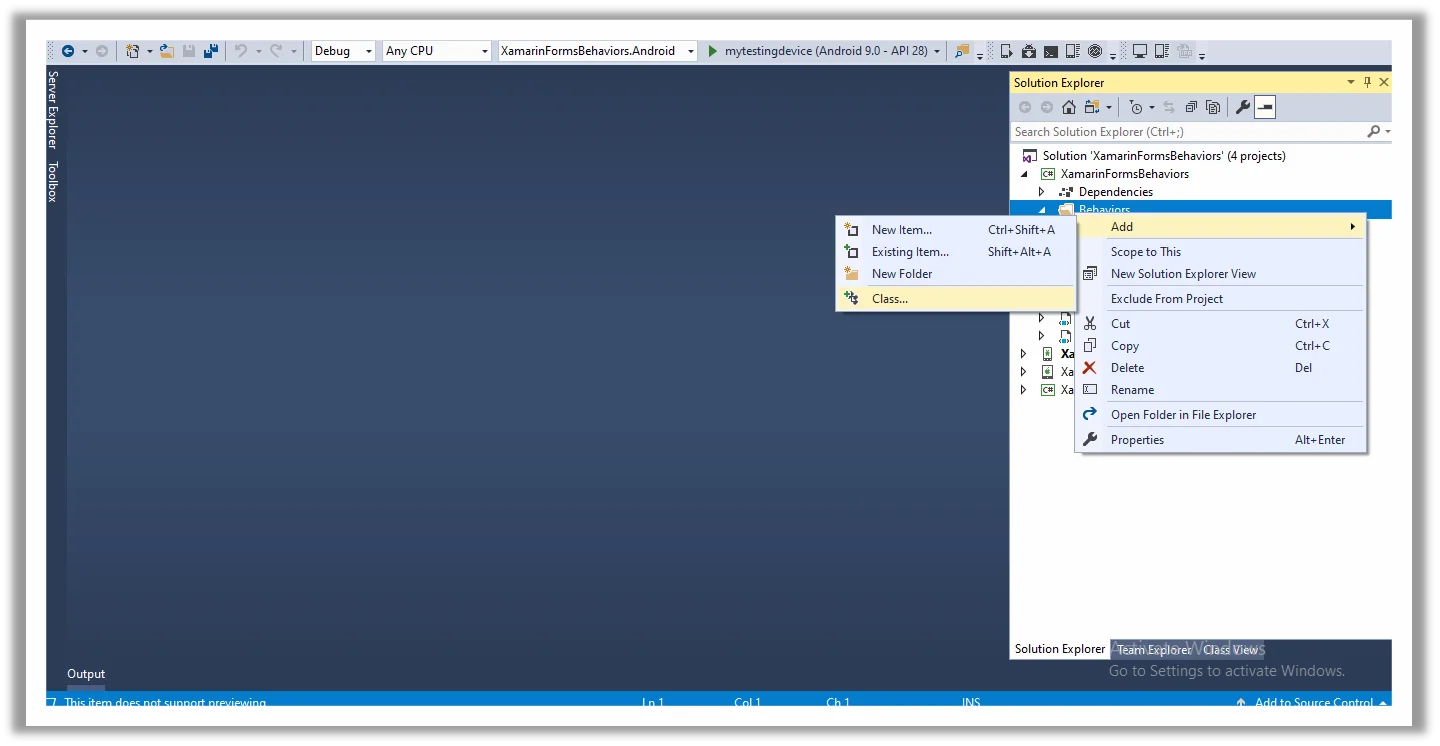
Task: Open Properties from the context menu
Action: pos(1220,439)
